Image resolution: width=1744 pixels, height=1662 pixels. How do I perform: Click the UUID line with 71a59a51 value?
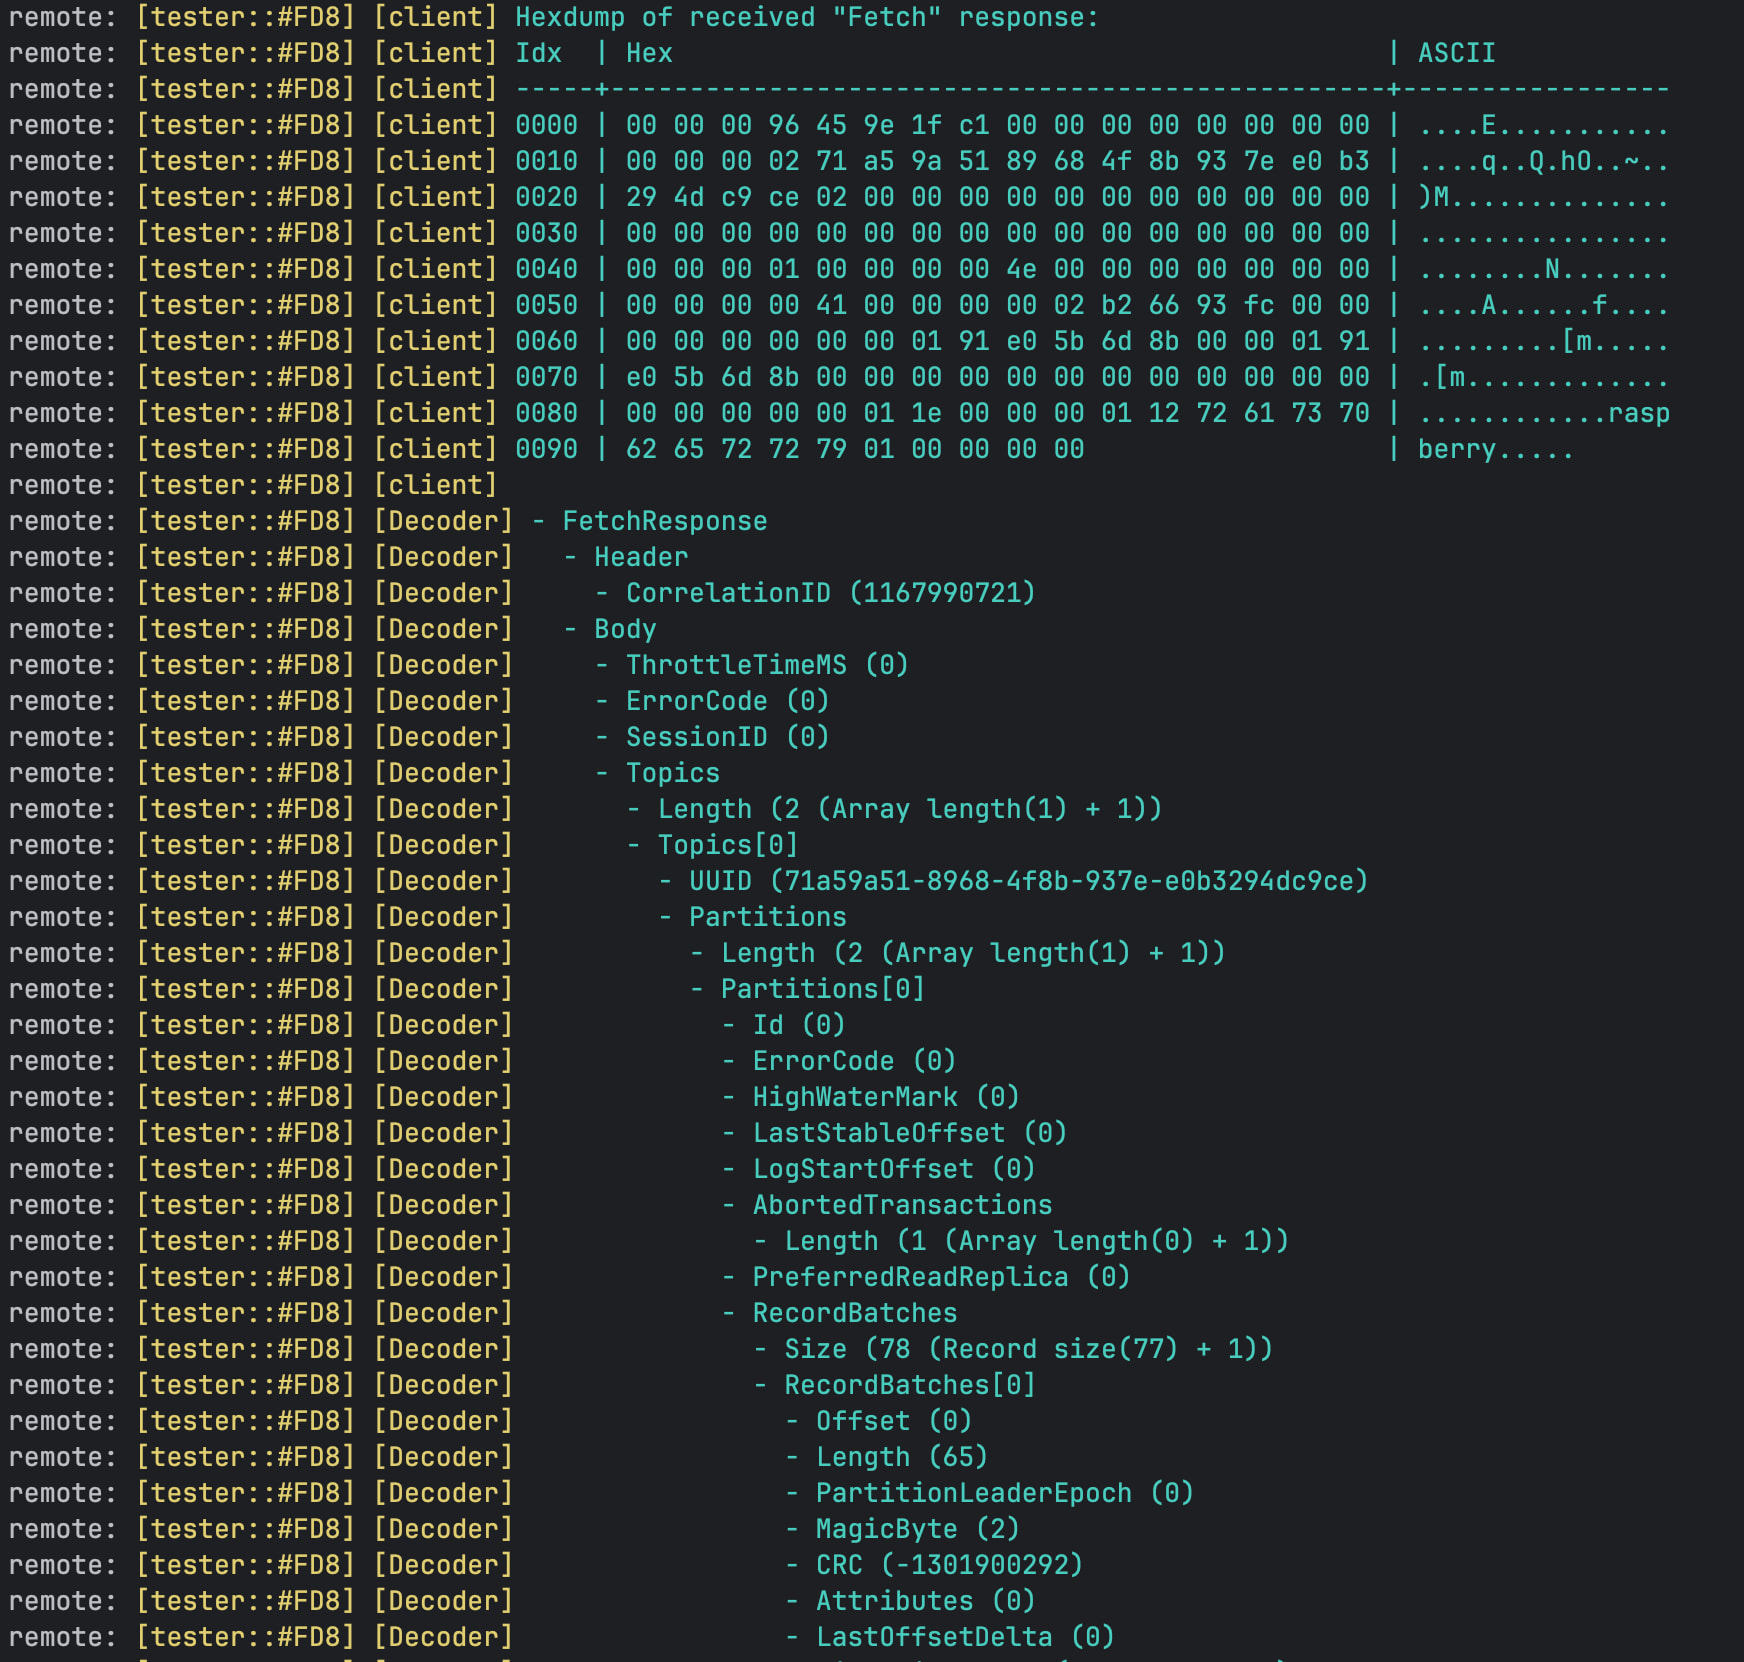tap(1028, 882)
